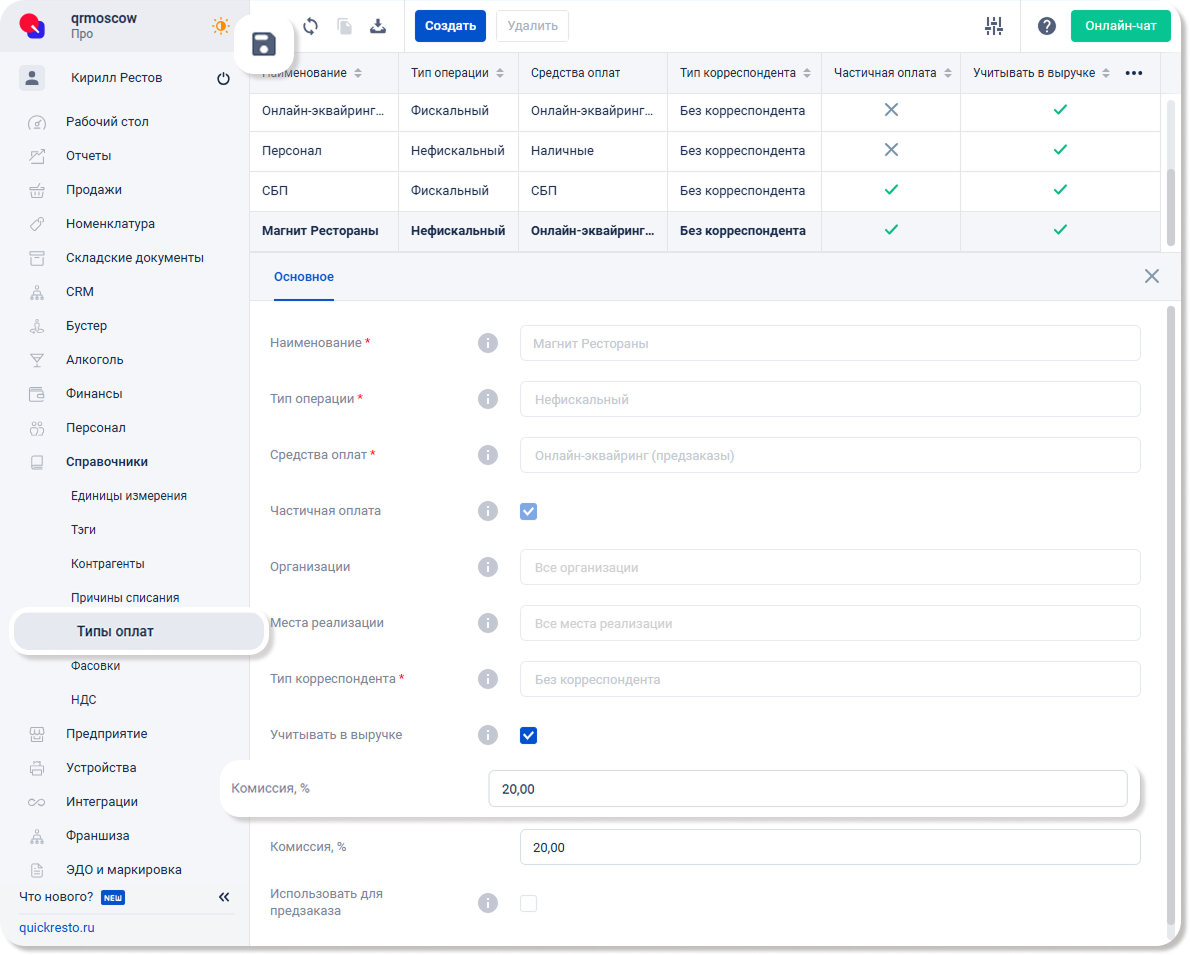Toggle the Частичная оплата checkbox
Viewport: 1190px width, 955px height.
tap(529, 511)
